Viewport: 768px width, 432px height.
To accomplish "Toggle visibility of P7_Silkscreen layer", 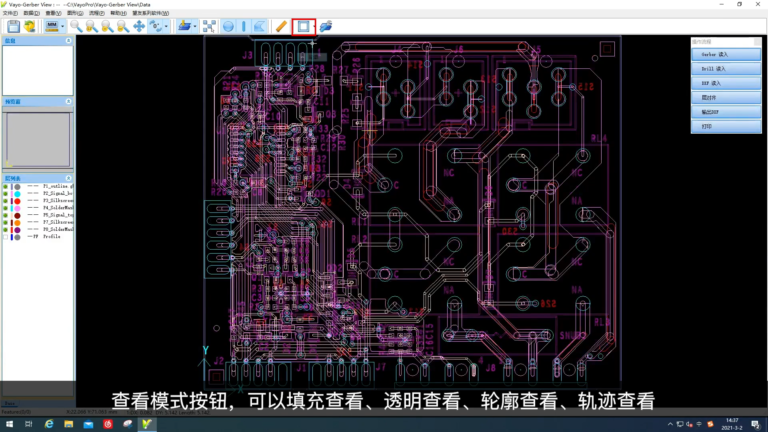I will coord(5,222).
